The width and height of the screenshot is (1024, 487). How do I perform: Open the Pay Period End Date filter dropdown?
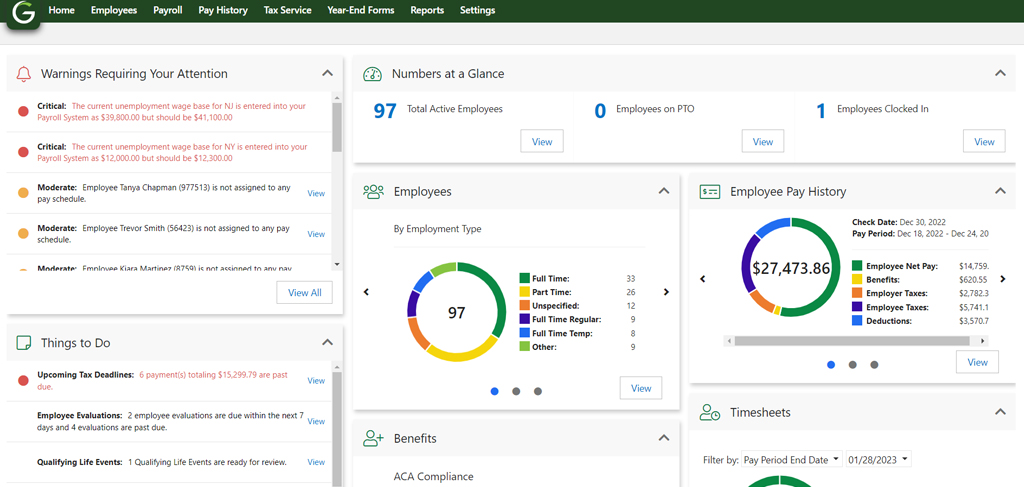pyautogui.click(x=791, y=460)
